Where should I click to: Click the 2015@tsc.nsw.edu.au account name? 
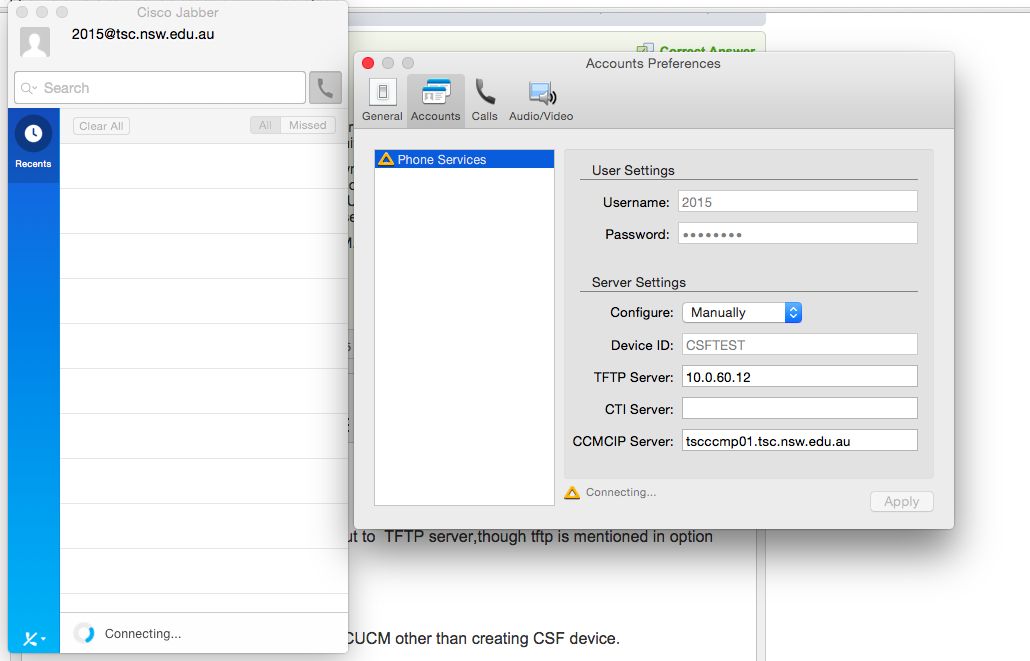pos(143,34)
